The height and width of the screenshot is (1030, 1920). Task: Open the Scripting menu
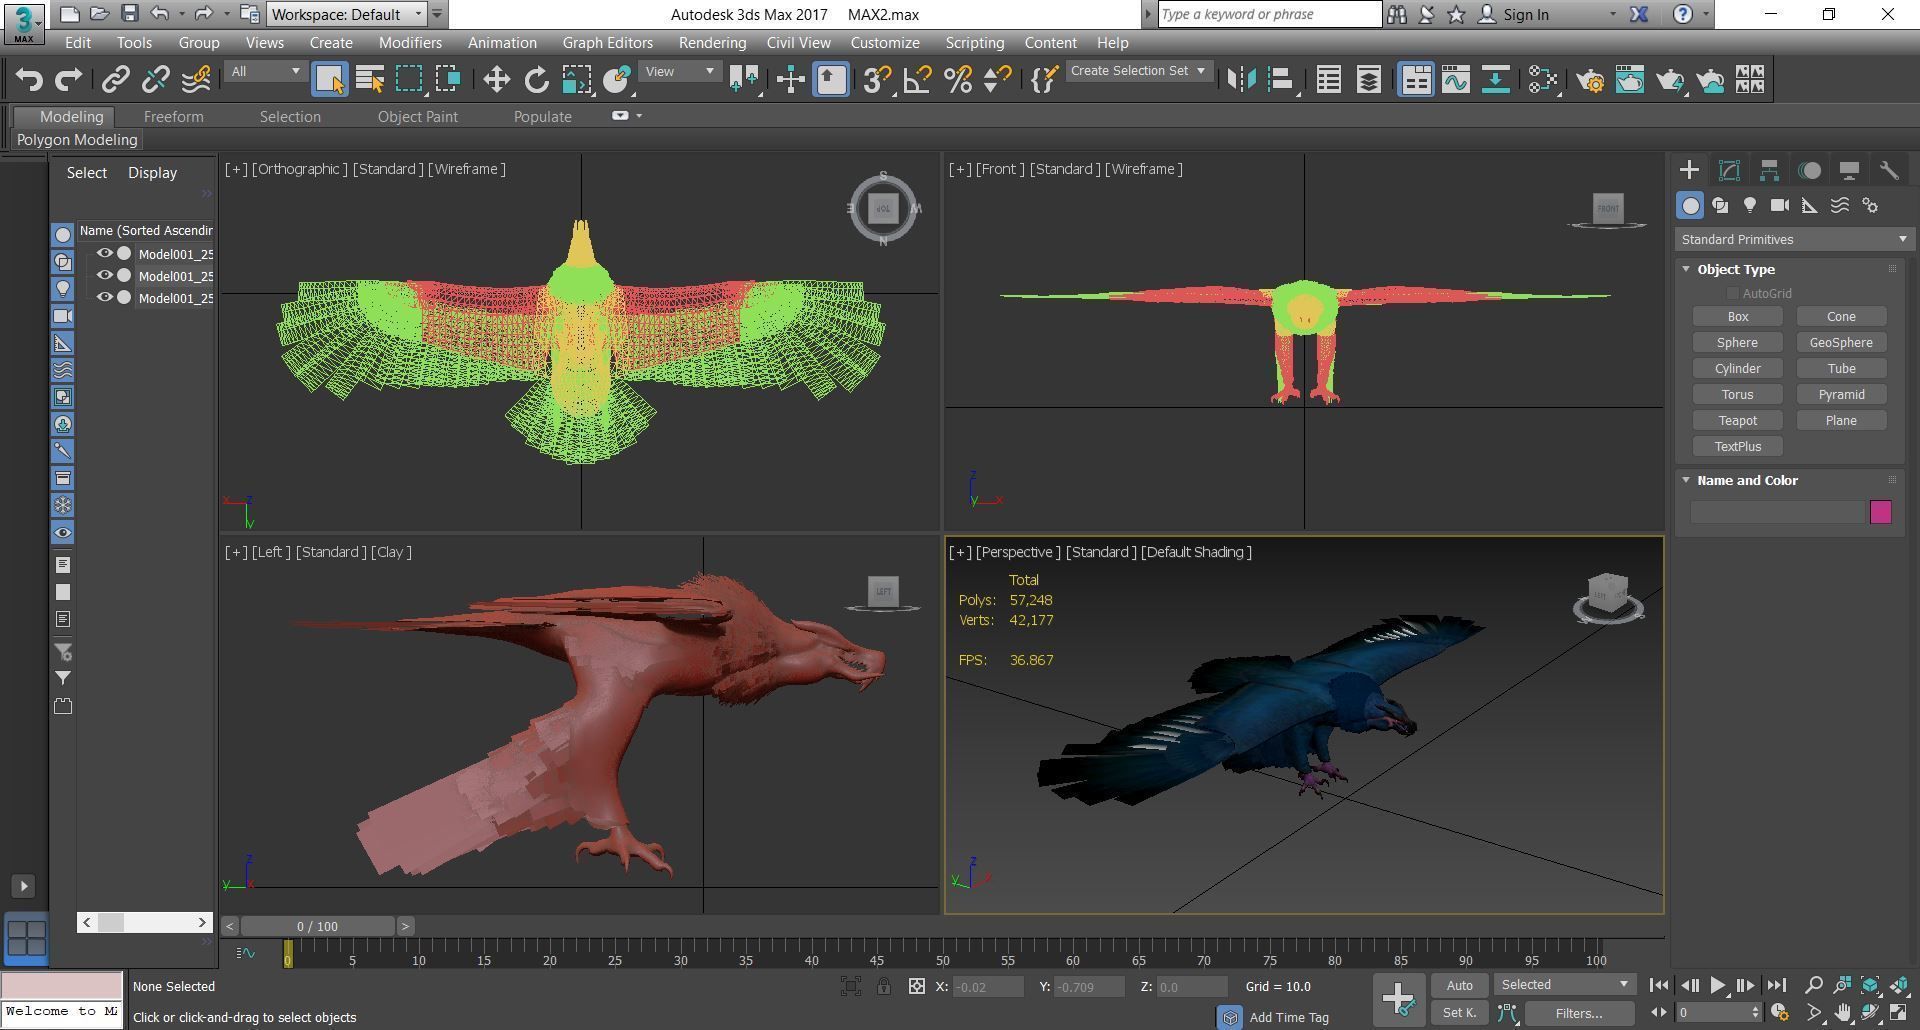[x=974, y=43]
